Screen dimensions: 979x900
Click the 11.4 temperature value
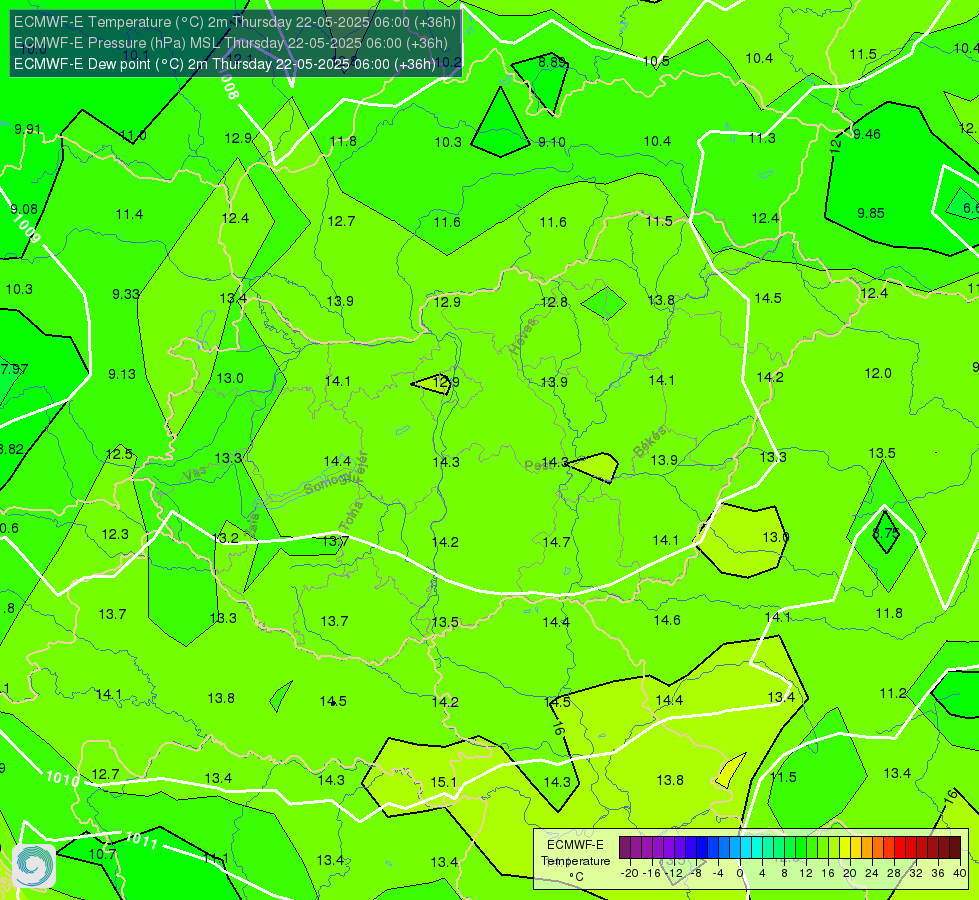pos(129,214)
